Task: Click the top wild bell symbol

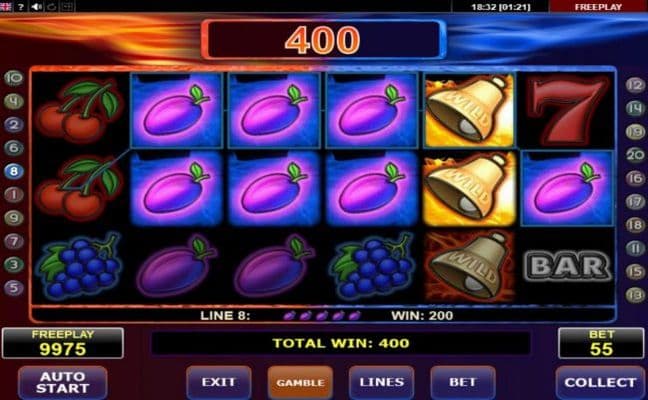Action: pos(469,110)
